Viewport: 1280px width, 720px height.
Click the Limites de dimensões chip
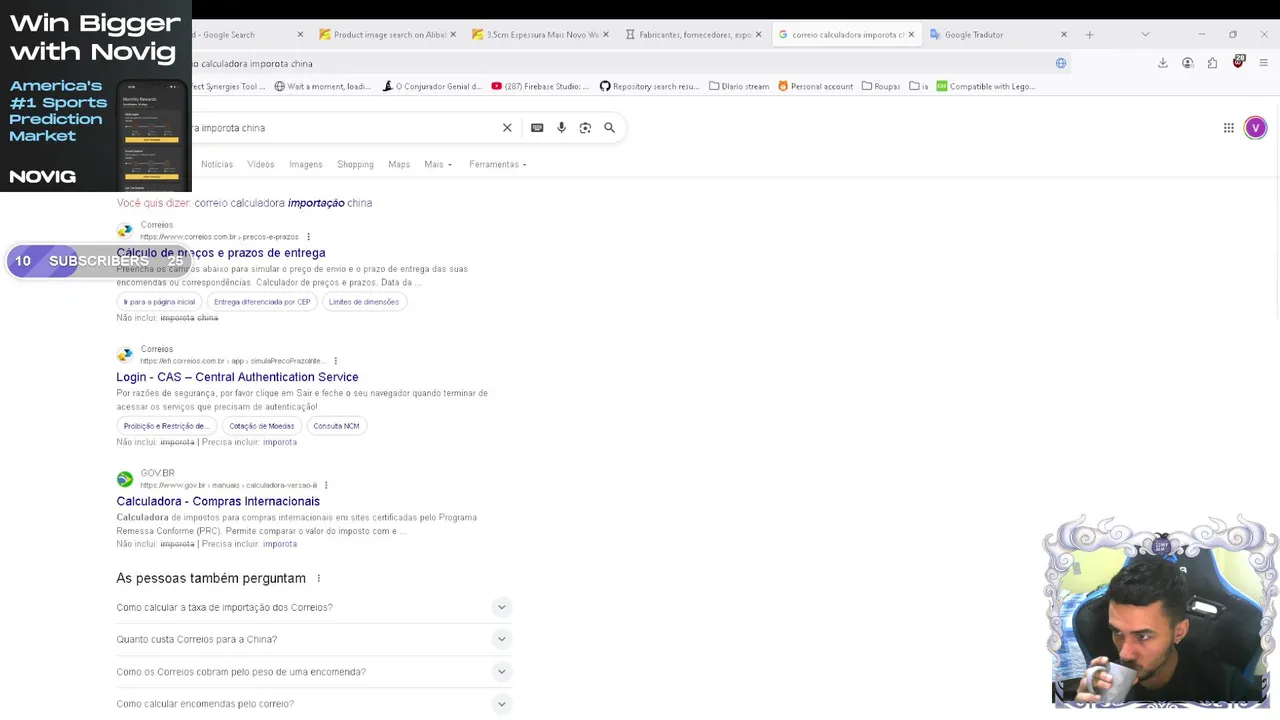(364, 302)
